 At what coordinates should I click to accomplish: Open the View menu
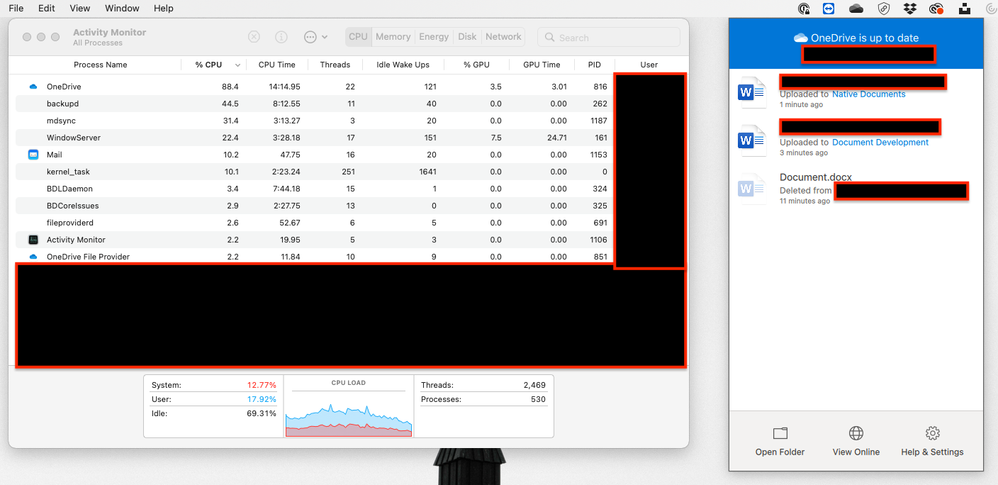(80, 8)
